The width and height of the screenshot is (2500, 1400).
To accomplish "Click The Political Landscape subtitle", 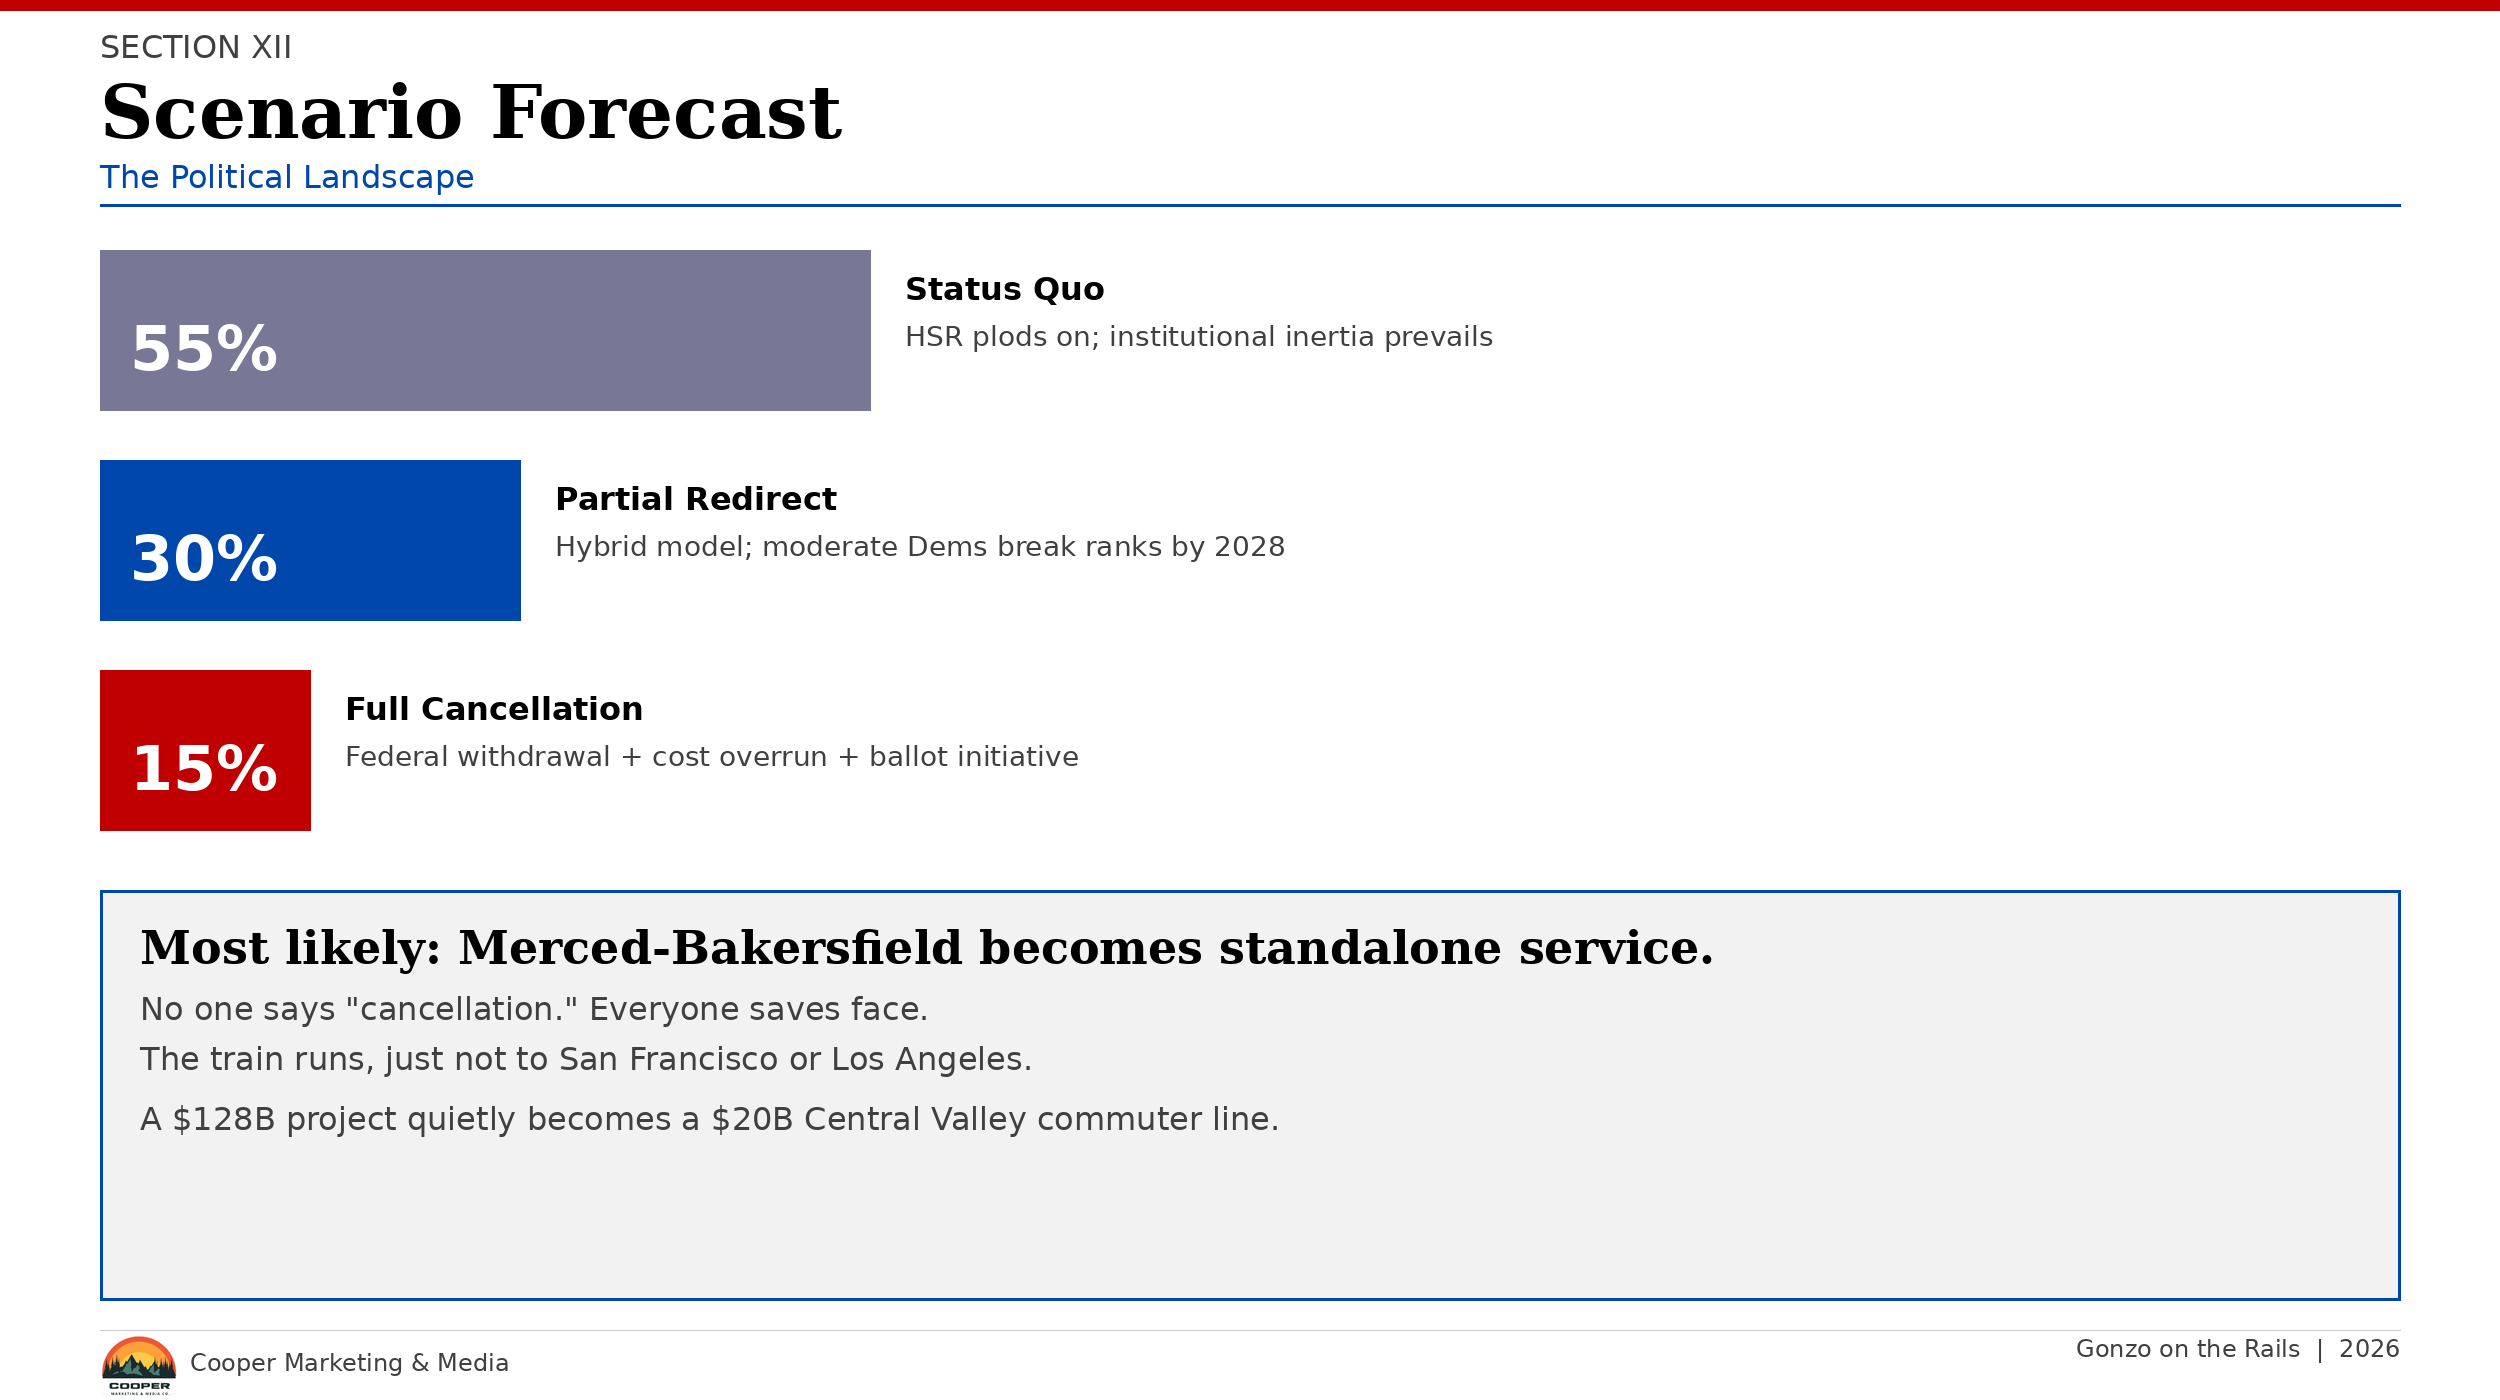I will pyautogui.click(x=287, y=177).
